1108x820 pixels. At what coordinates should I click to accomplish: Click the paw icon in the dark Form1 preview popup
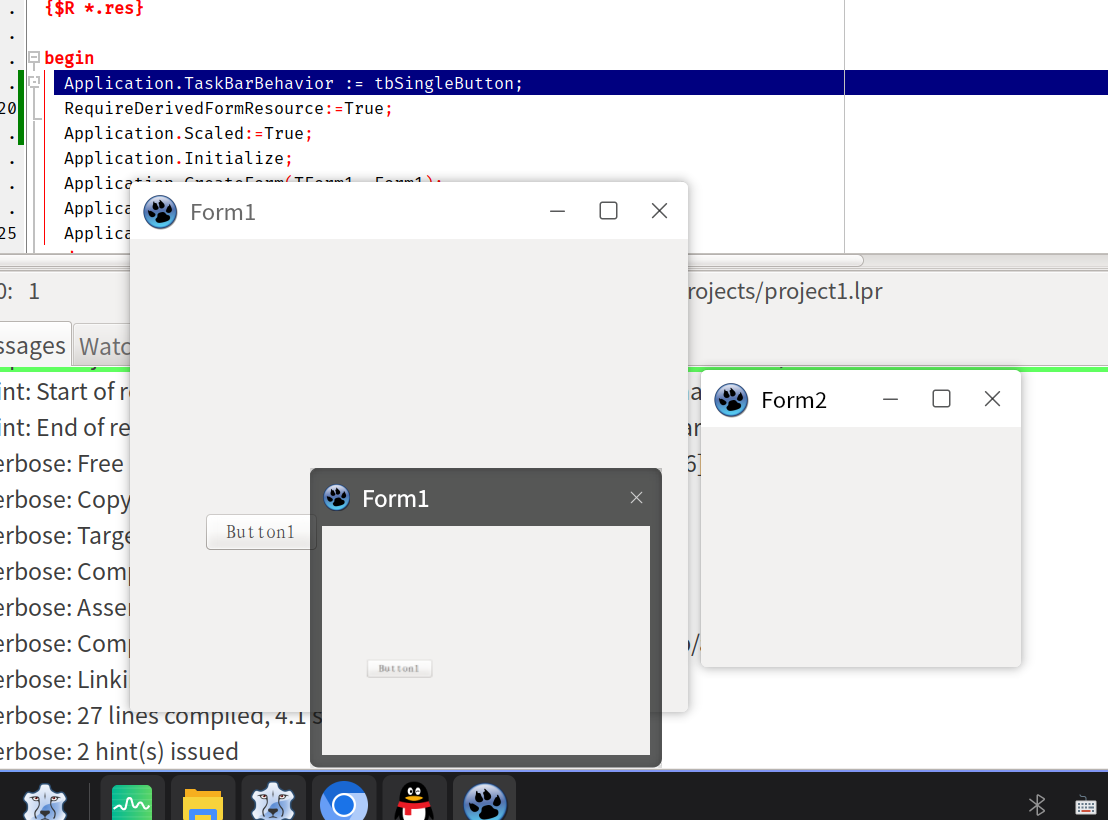coord(336,498)
